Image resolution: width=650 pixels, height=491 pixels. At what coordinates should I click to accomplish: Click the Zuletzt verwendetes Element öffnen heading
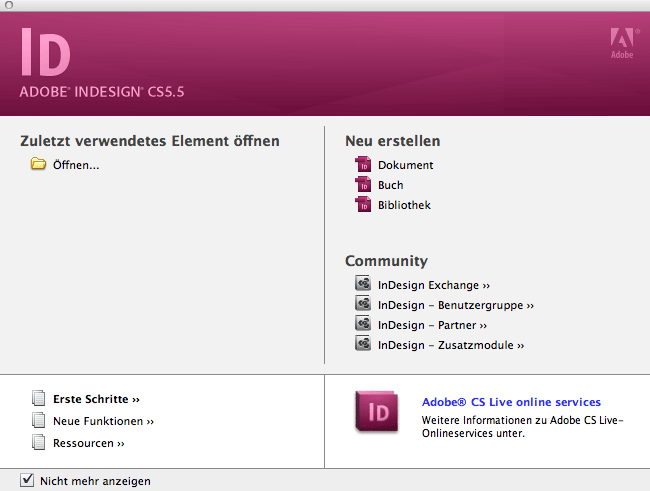(x=150, y=141)
